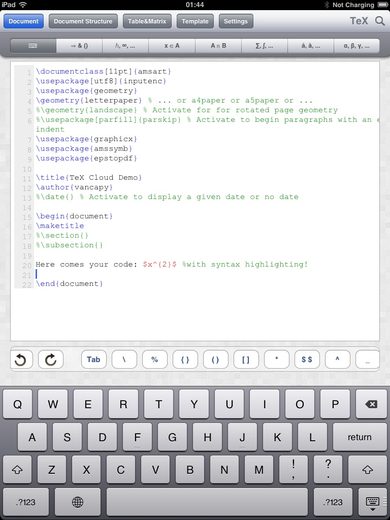Click the magnifying glass search icon

tap(380, 21)
